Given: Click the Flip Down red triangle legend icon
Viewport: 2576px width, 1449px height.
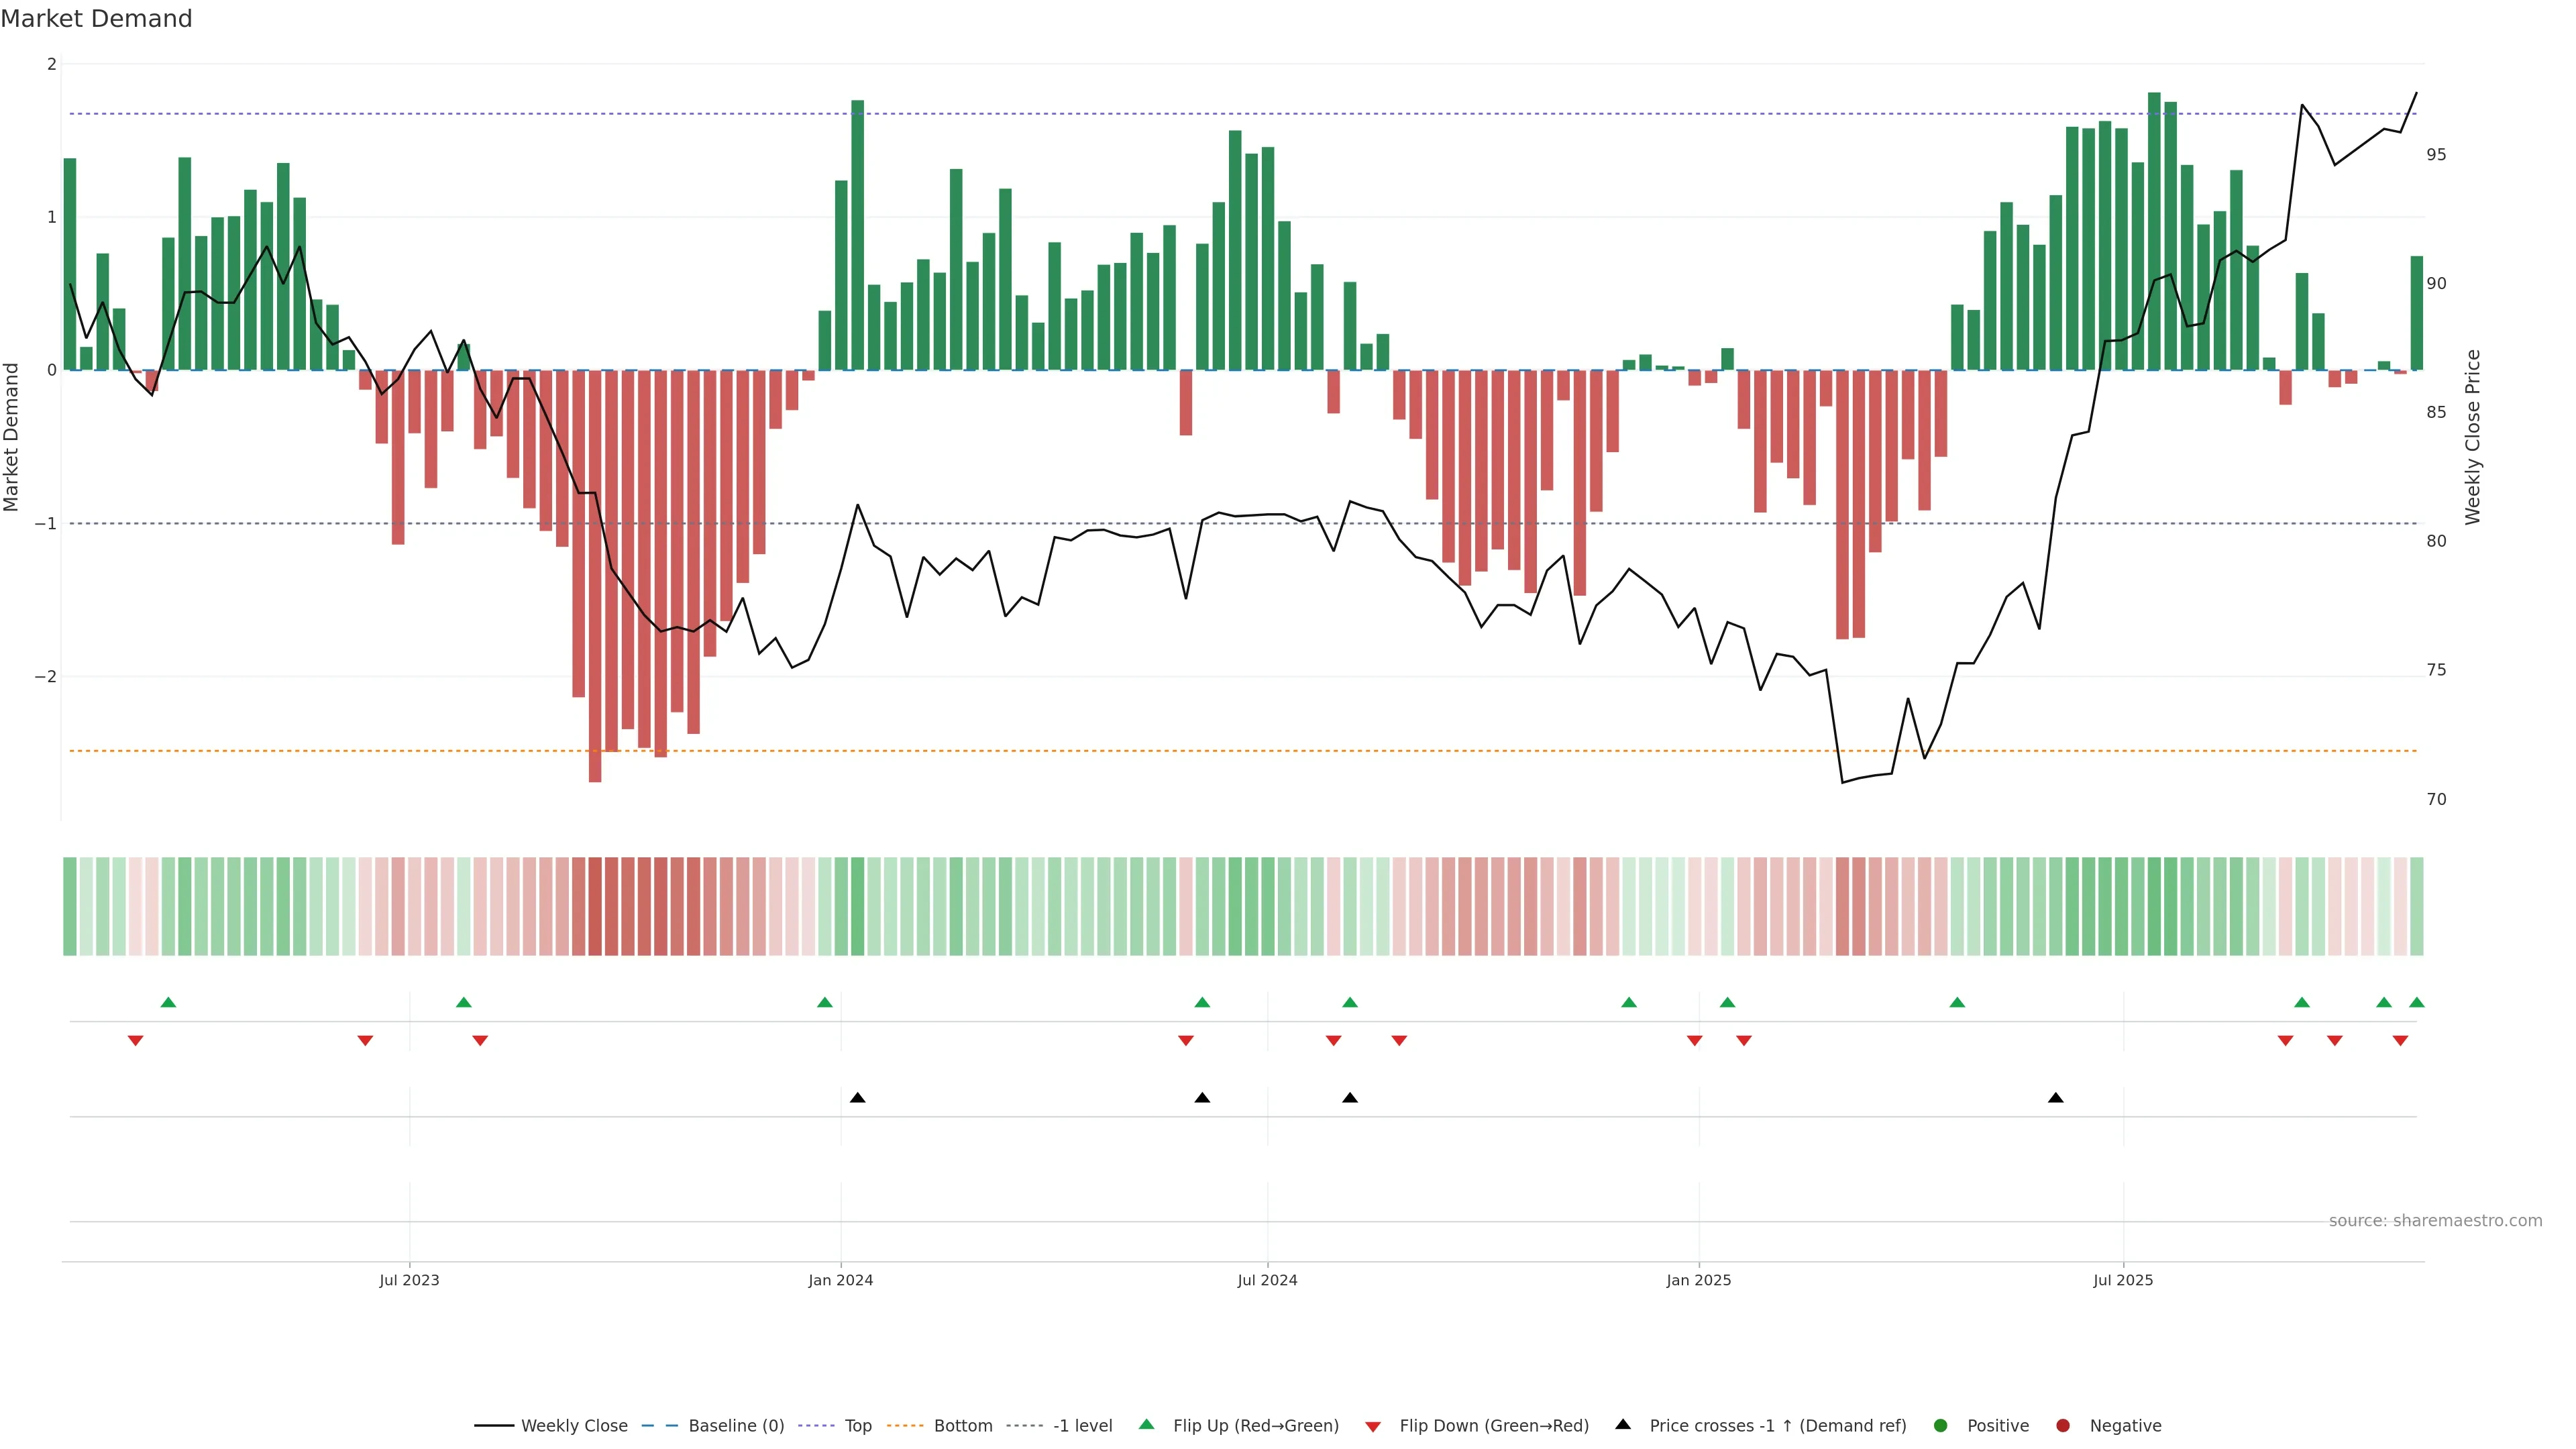Looking at the screenshot, I should (x=1373, y=1426).
